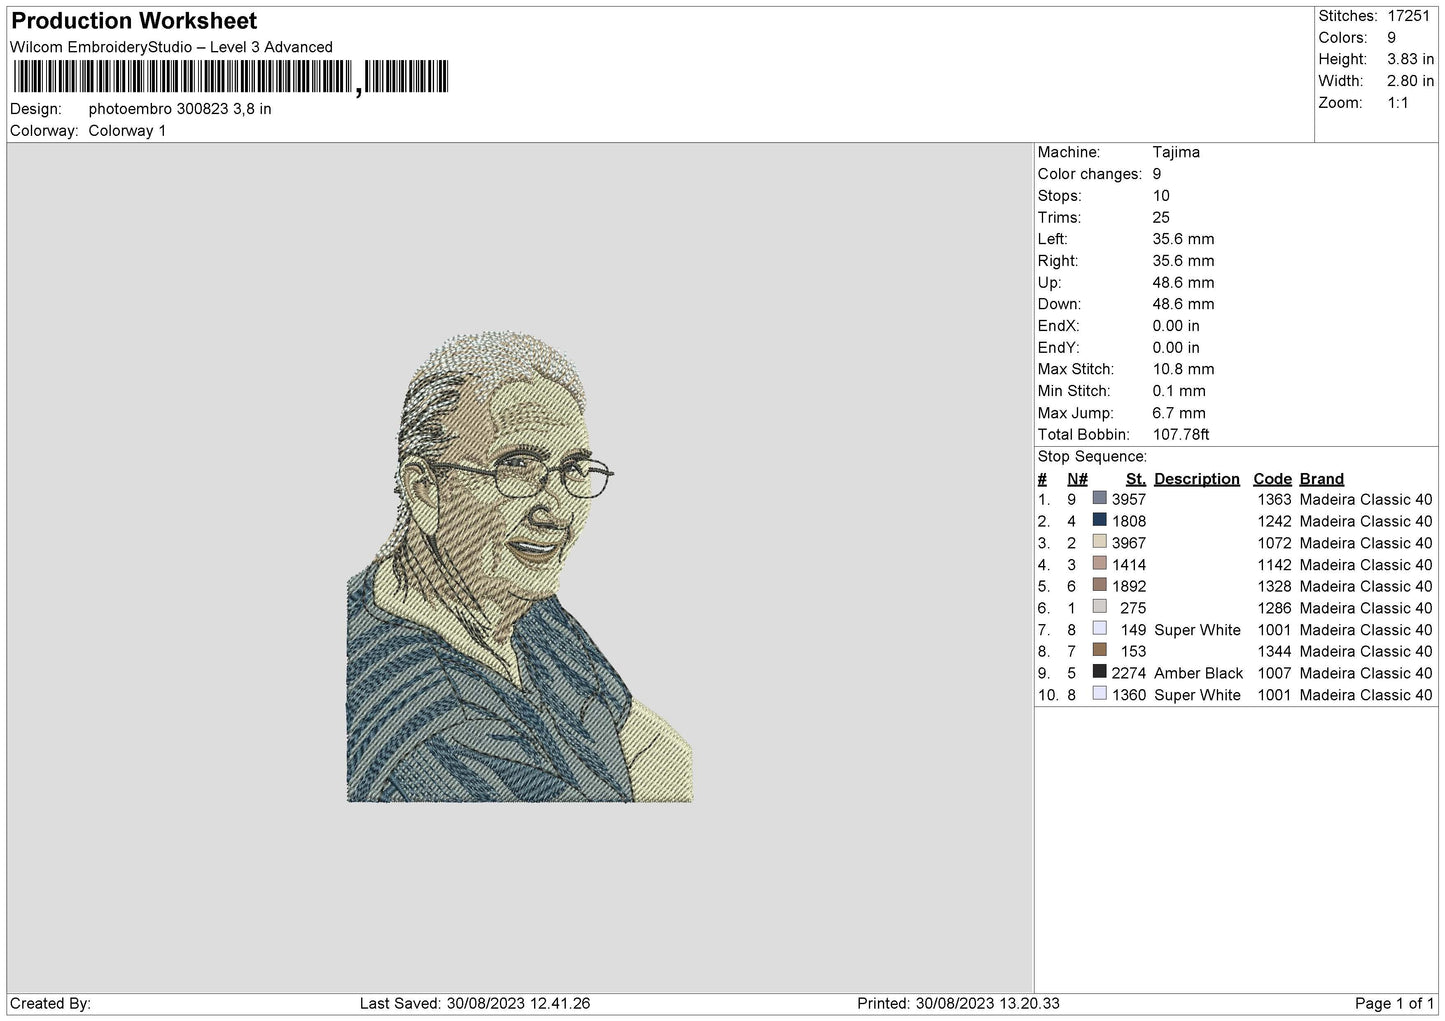Click the Right label
Image resolution: width=1445 pixels, height=1021 pixels.
(1058, 261)
